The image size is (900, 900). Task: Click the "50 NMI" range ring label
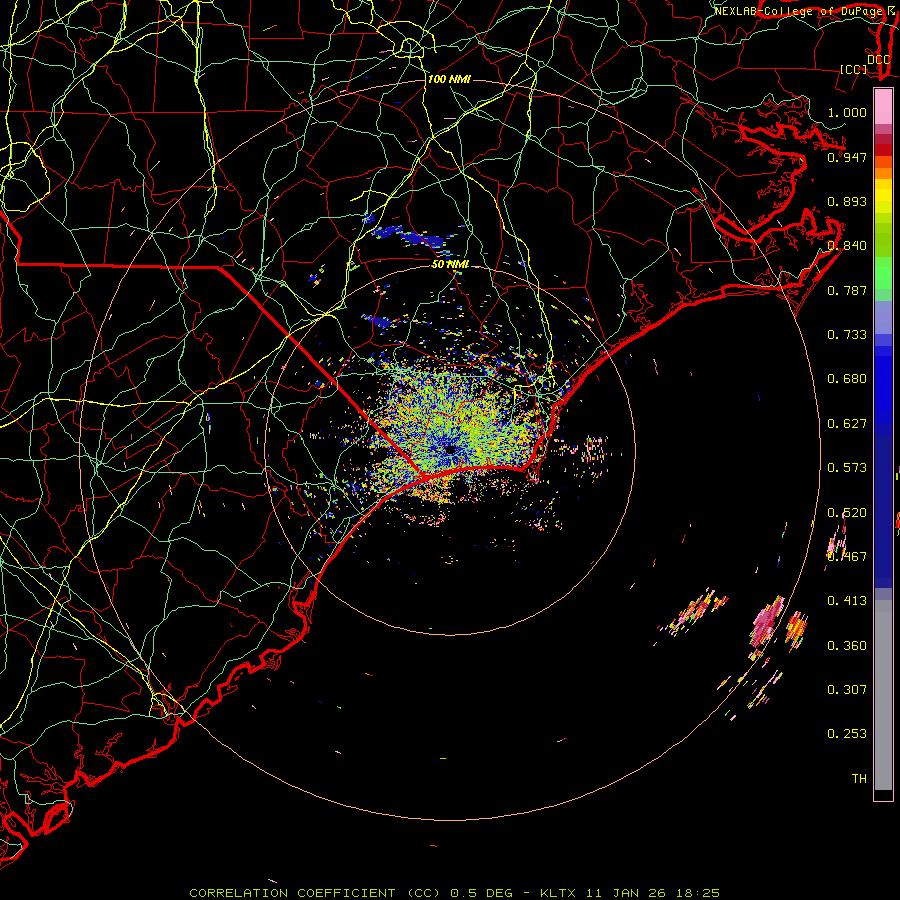(x=451, y=264)
